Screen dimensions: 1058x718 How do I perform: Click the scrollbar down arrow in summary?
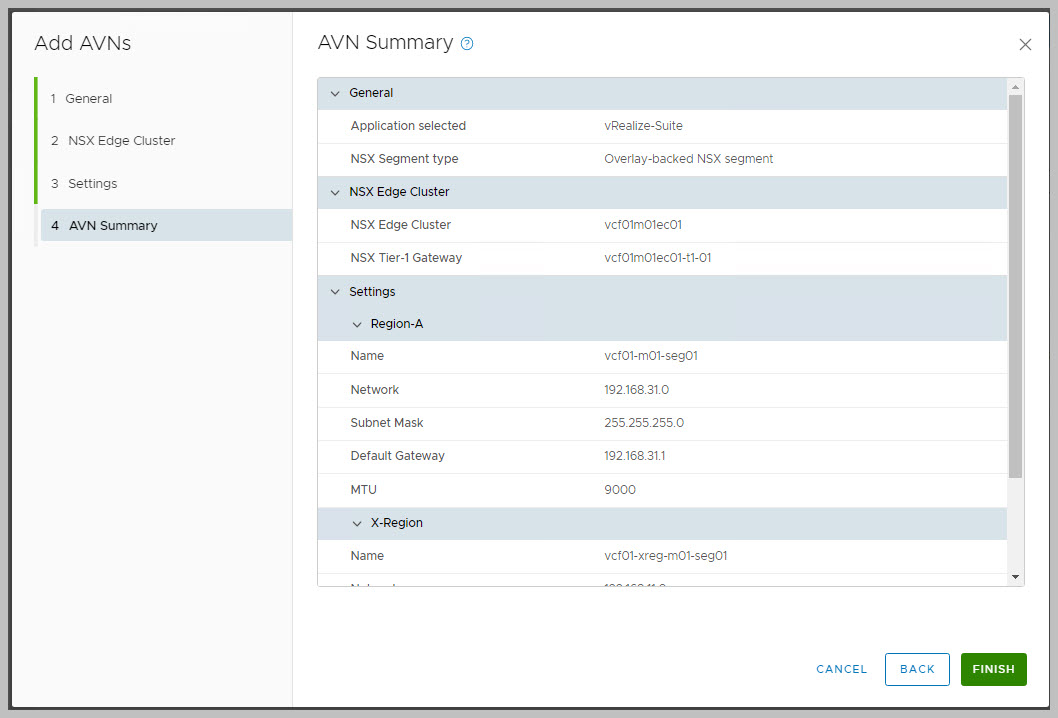tap(1016, 577)
